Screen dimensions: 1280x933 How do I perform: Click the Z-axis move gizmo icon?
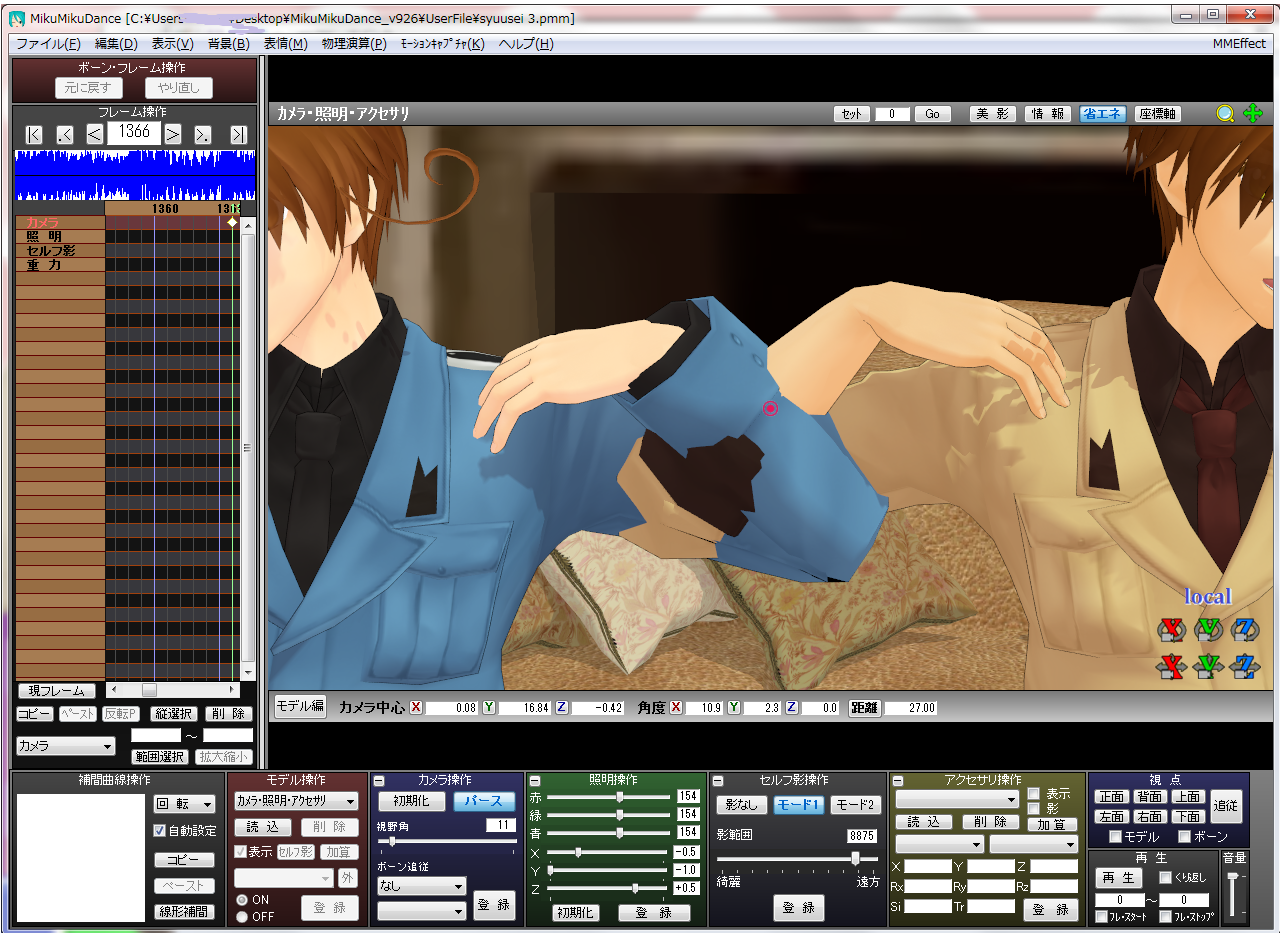1246,666
